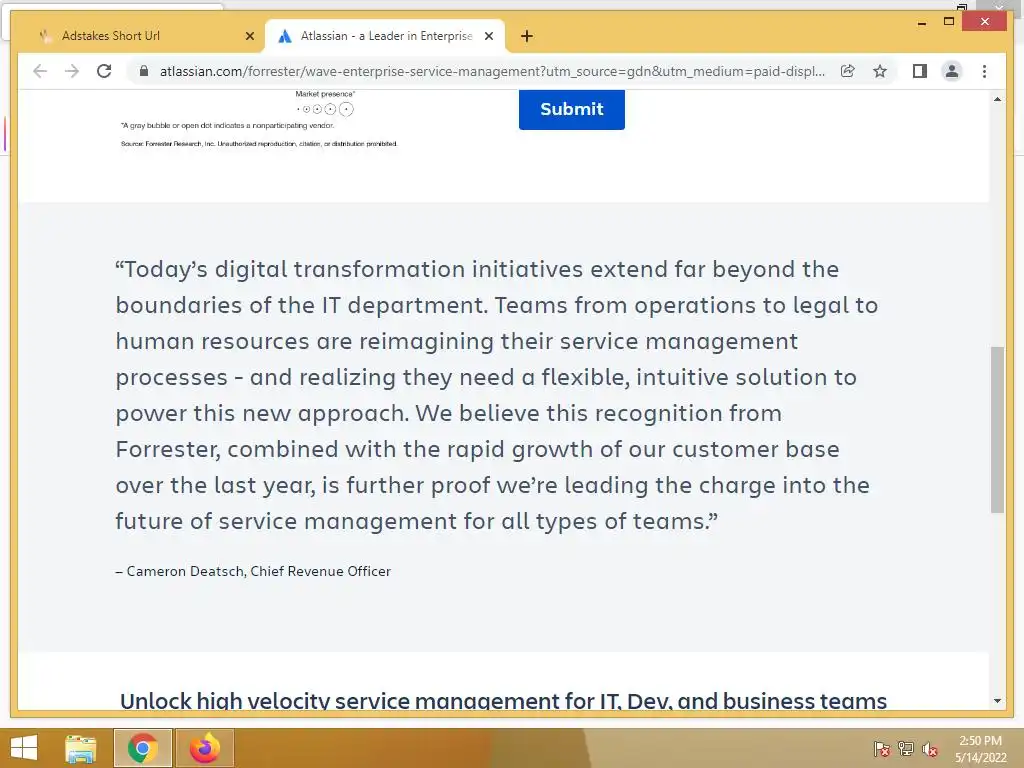View site security lock info
1024x768 pixels.
pyautogui.click(x=144, y=71)
